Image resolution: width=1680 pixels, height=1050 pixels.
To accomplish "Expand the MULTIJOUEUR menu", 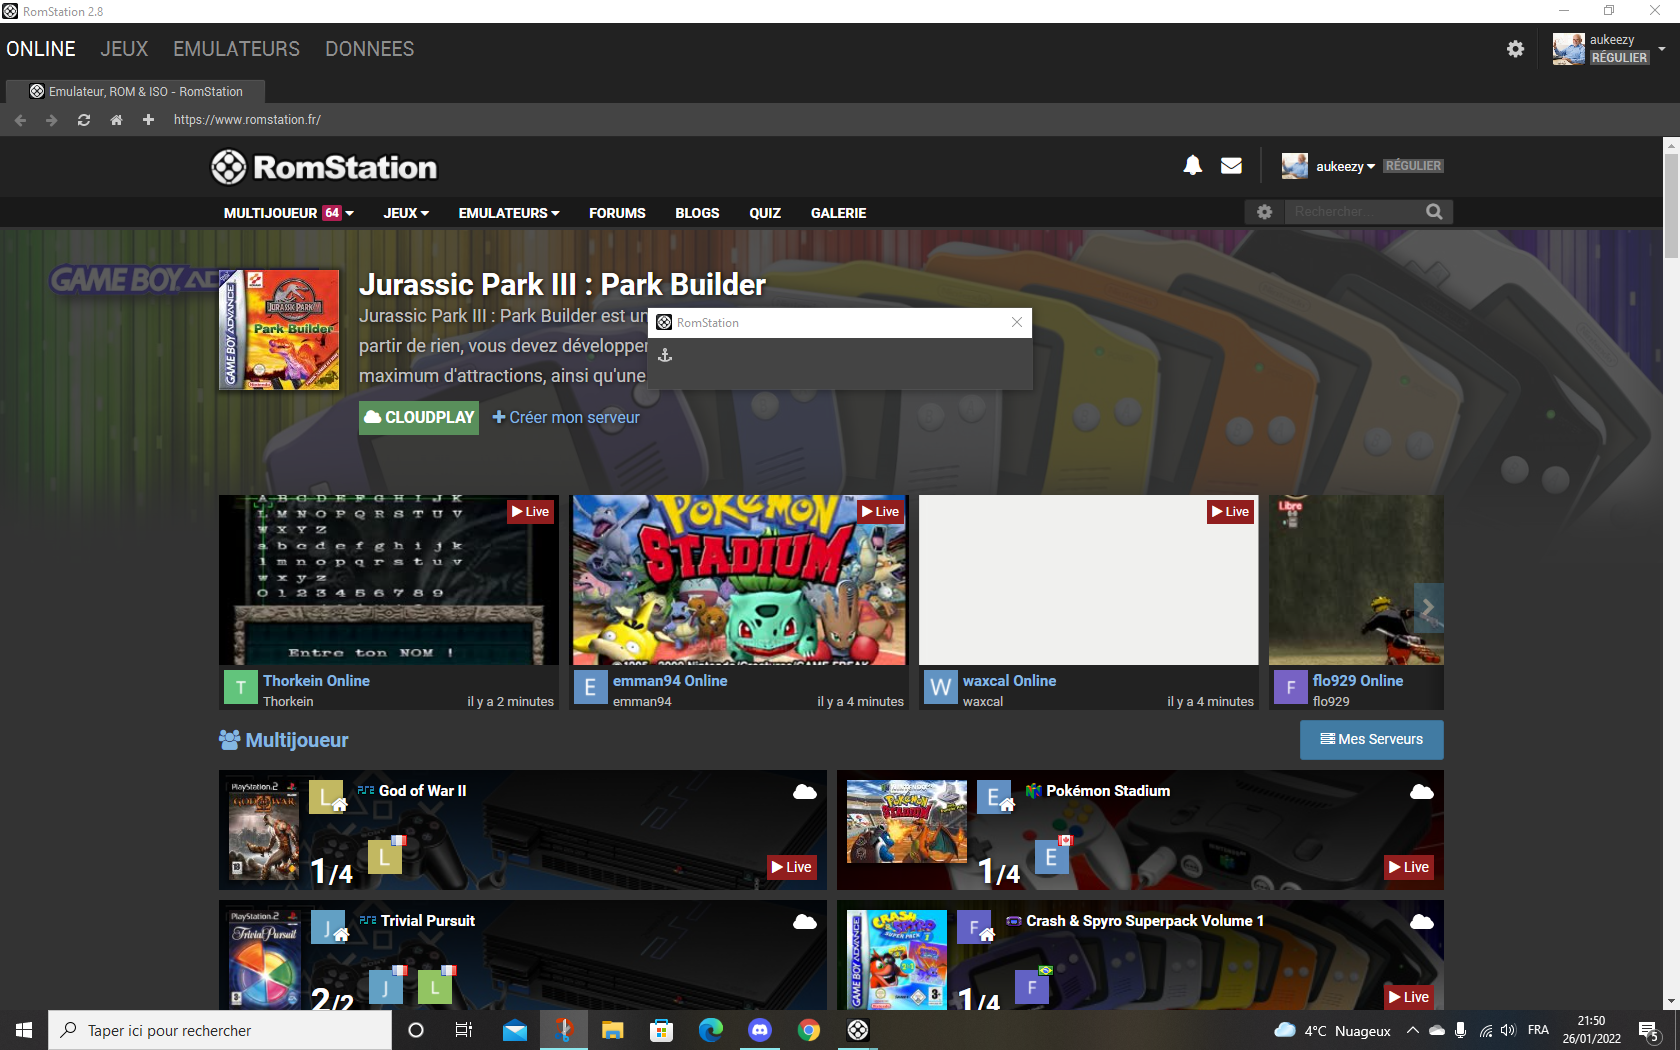I will pos(288,213).
